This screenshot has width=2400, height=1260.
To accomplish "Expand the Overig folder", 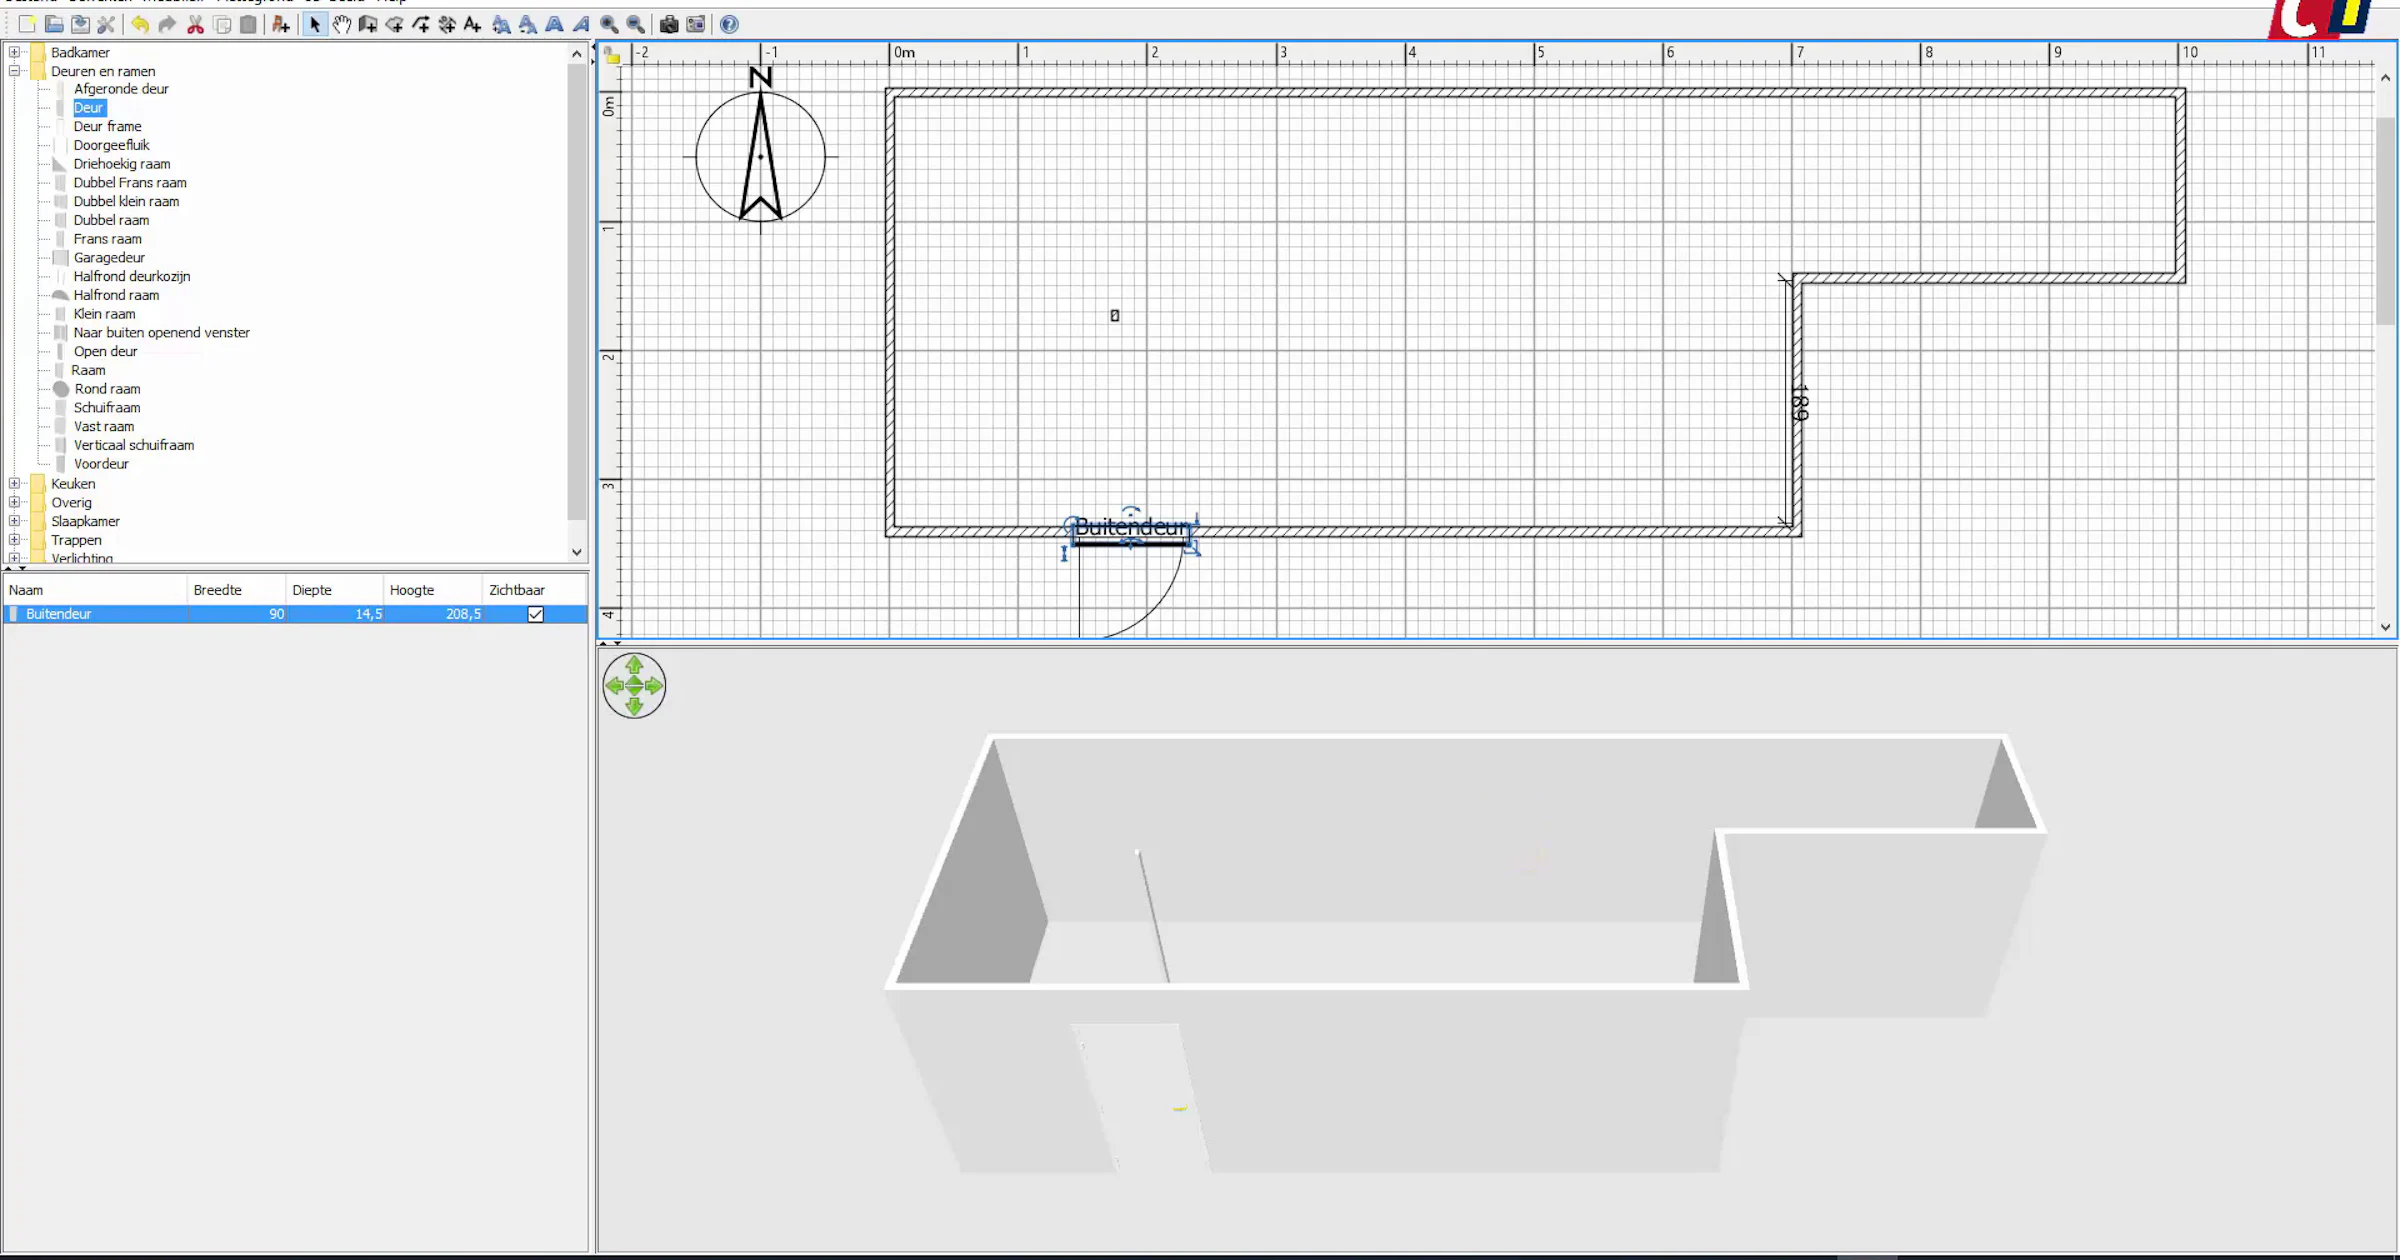I will 14,502.
